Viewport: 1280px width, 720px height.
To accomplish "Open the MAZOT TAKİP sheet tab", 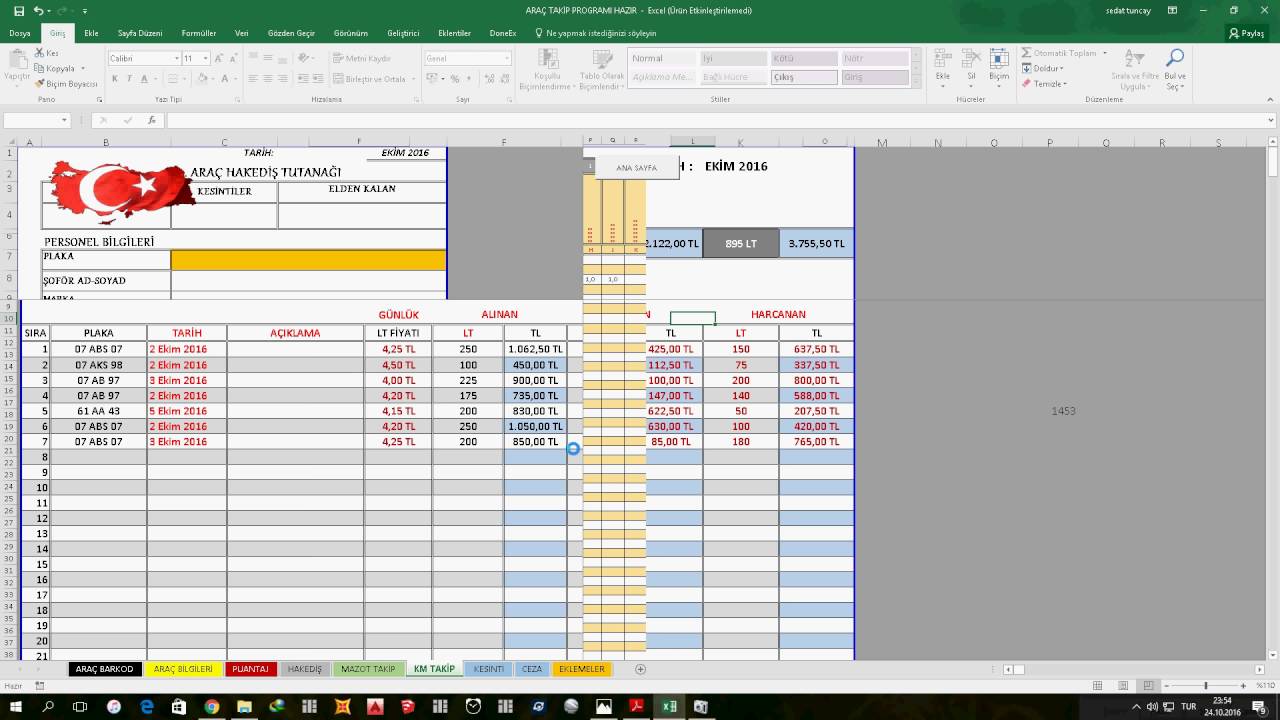I will point(368,669).
